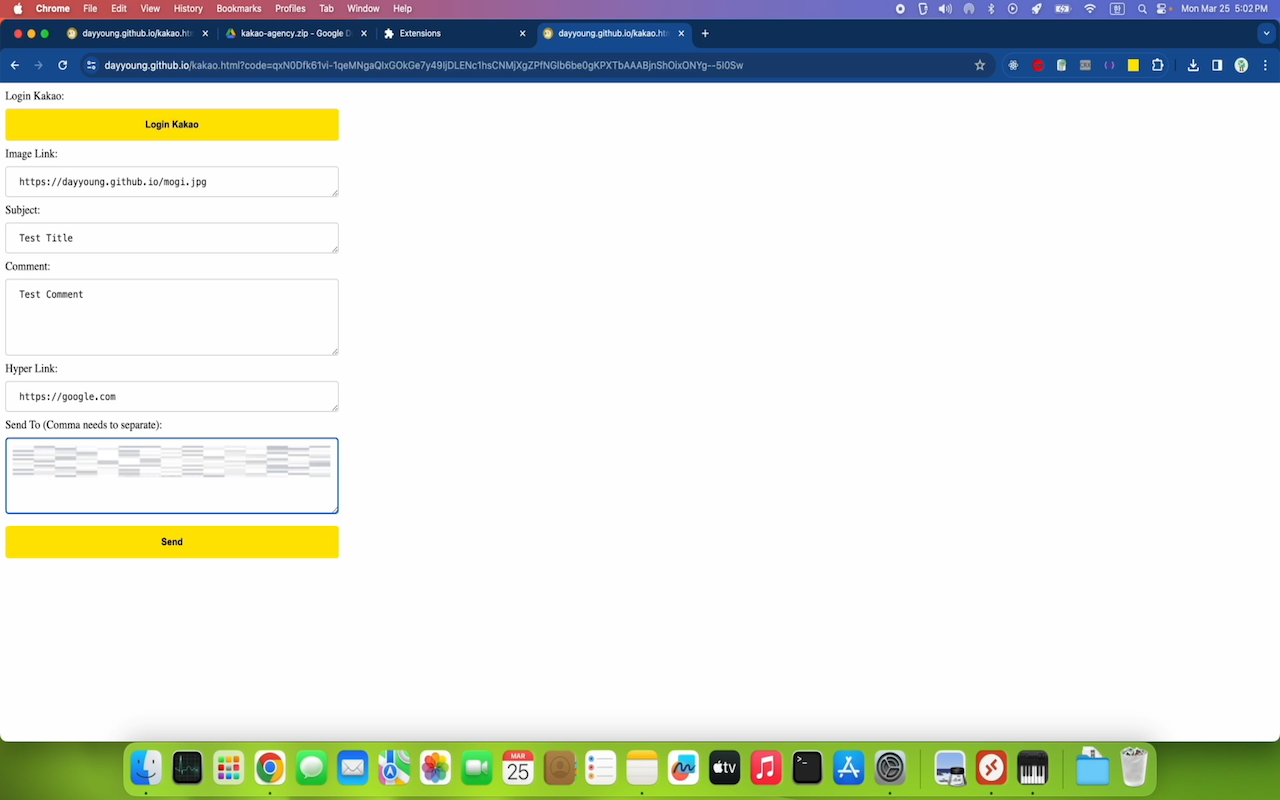Open the Chrome profile avatar

tap(1241, 65)
